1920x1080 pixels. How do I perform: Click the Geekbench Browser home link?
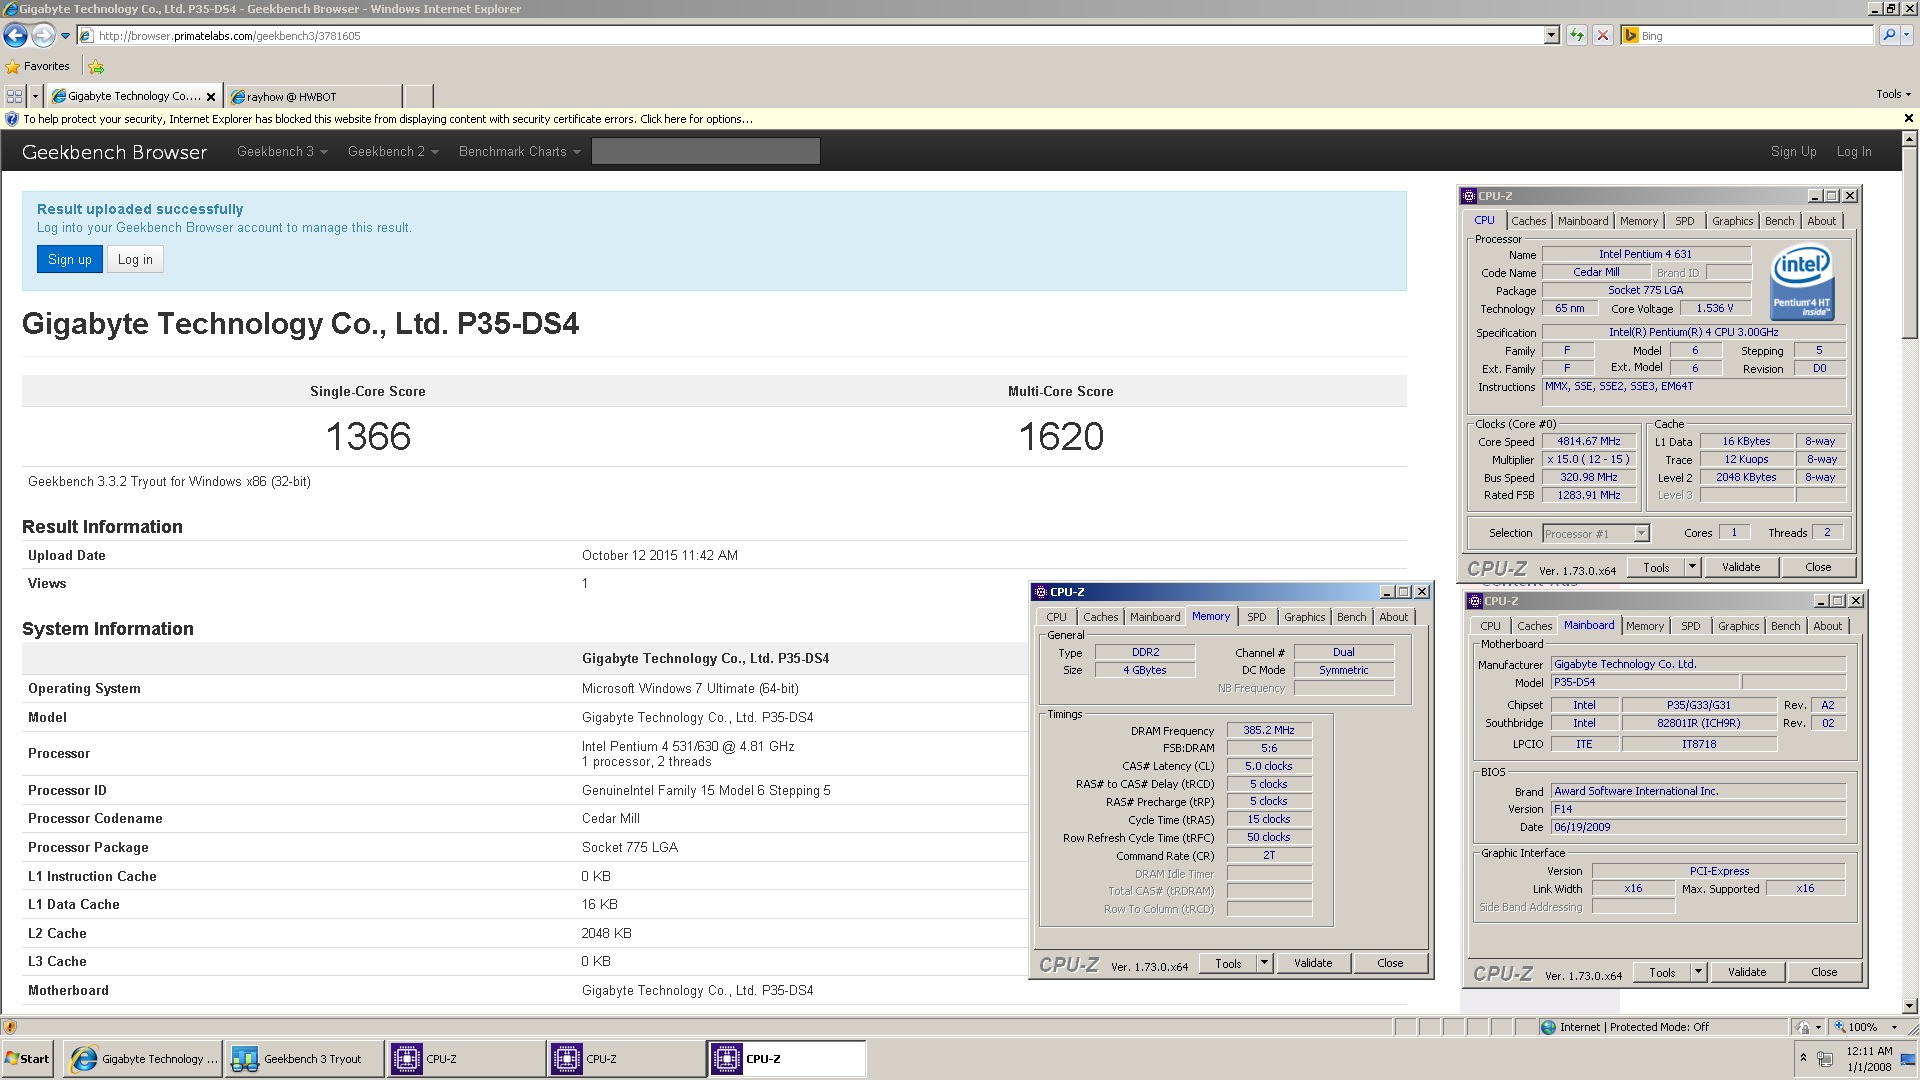(x=115, y=152)
